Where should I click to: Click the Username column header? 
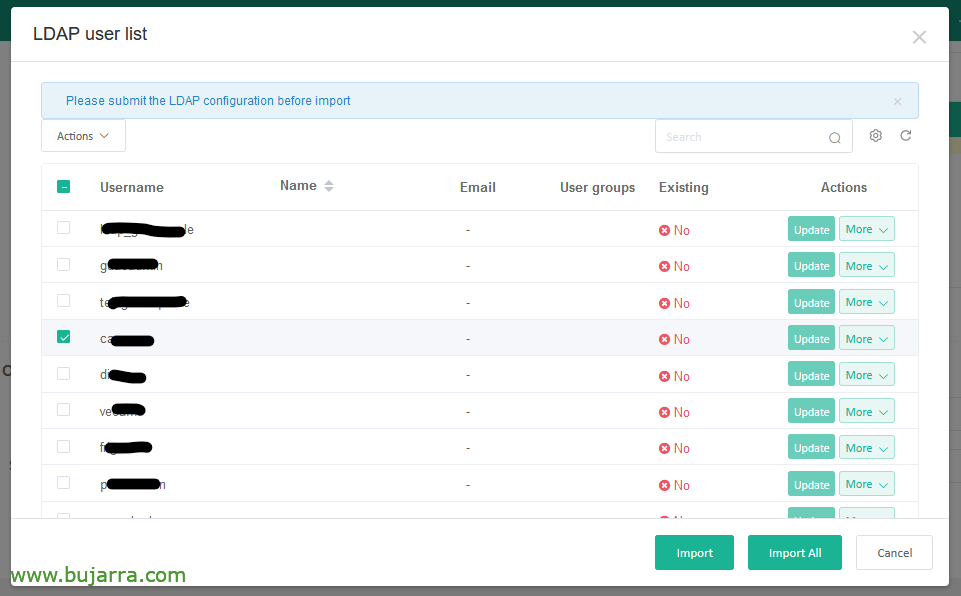pyautogui.click(x=131, y=187)
